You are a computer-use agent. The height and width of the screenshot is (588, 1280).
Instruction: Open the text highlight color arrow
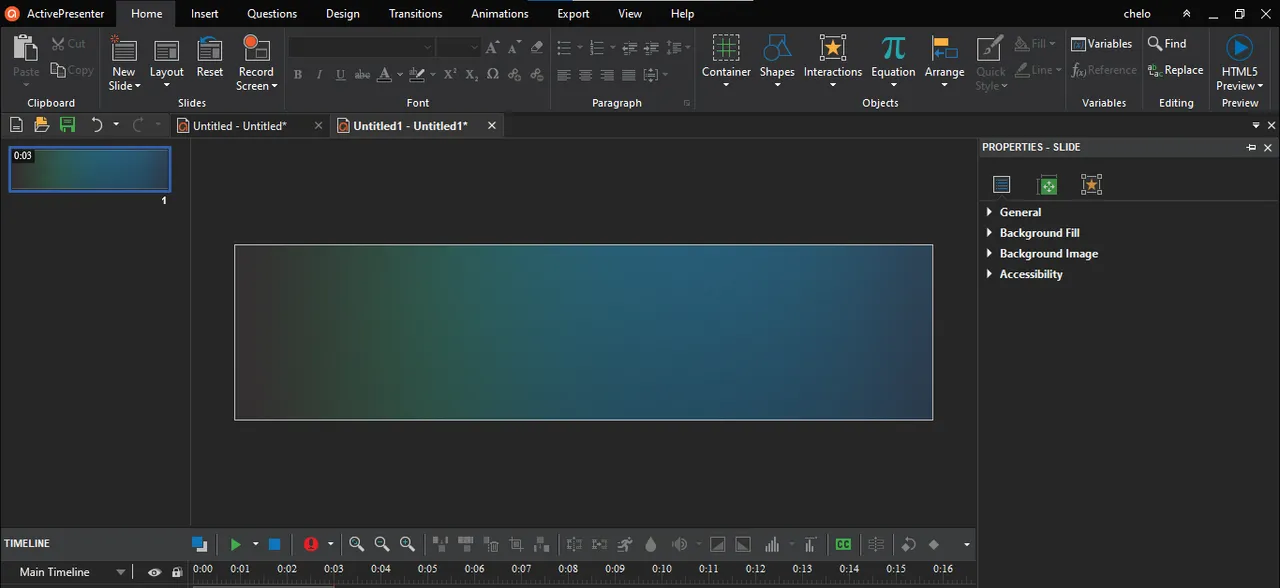pos(433,75)
